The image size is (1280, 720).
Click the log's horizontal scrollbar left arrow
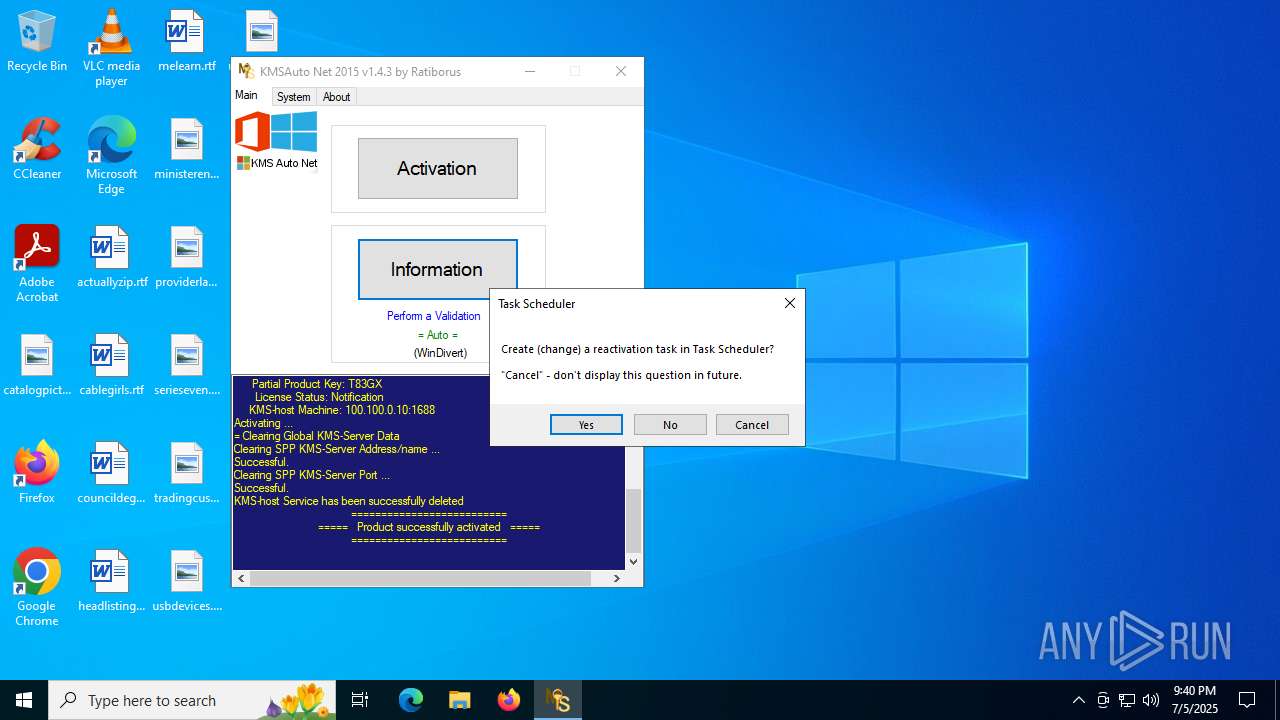tap(241, 578)
